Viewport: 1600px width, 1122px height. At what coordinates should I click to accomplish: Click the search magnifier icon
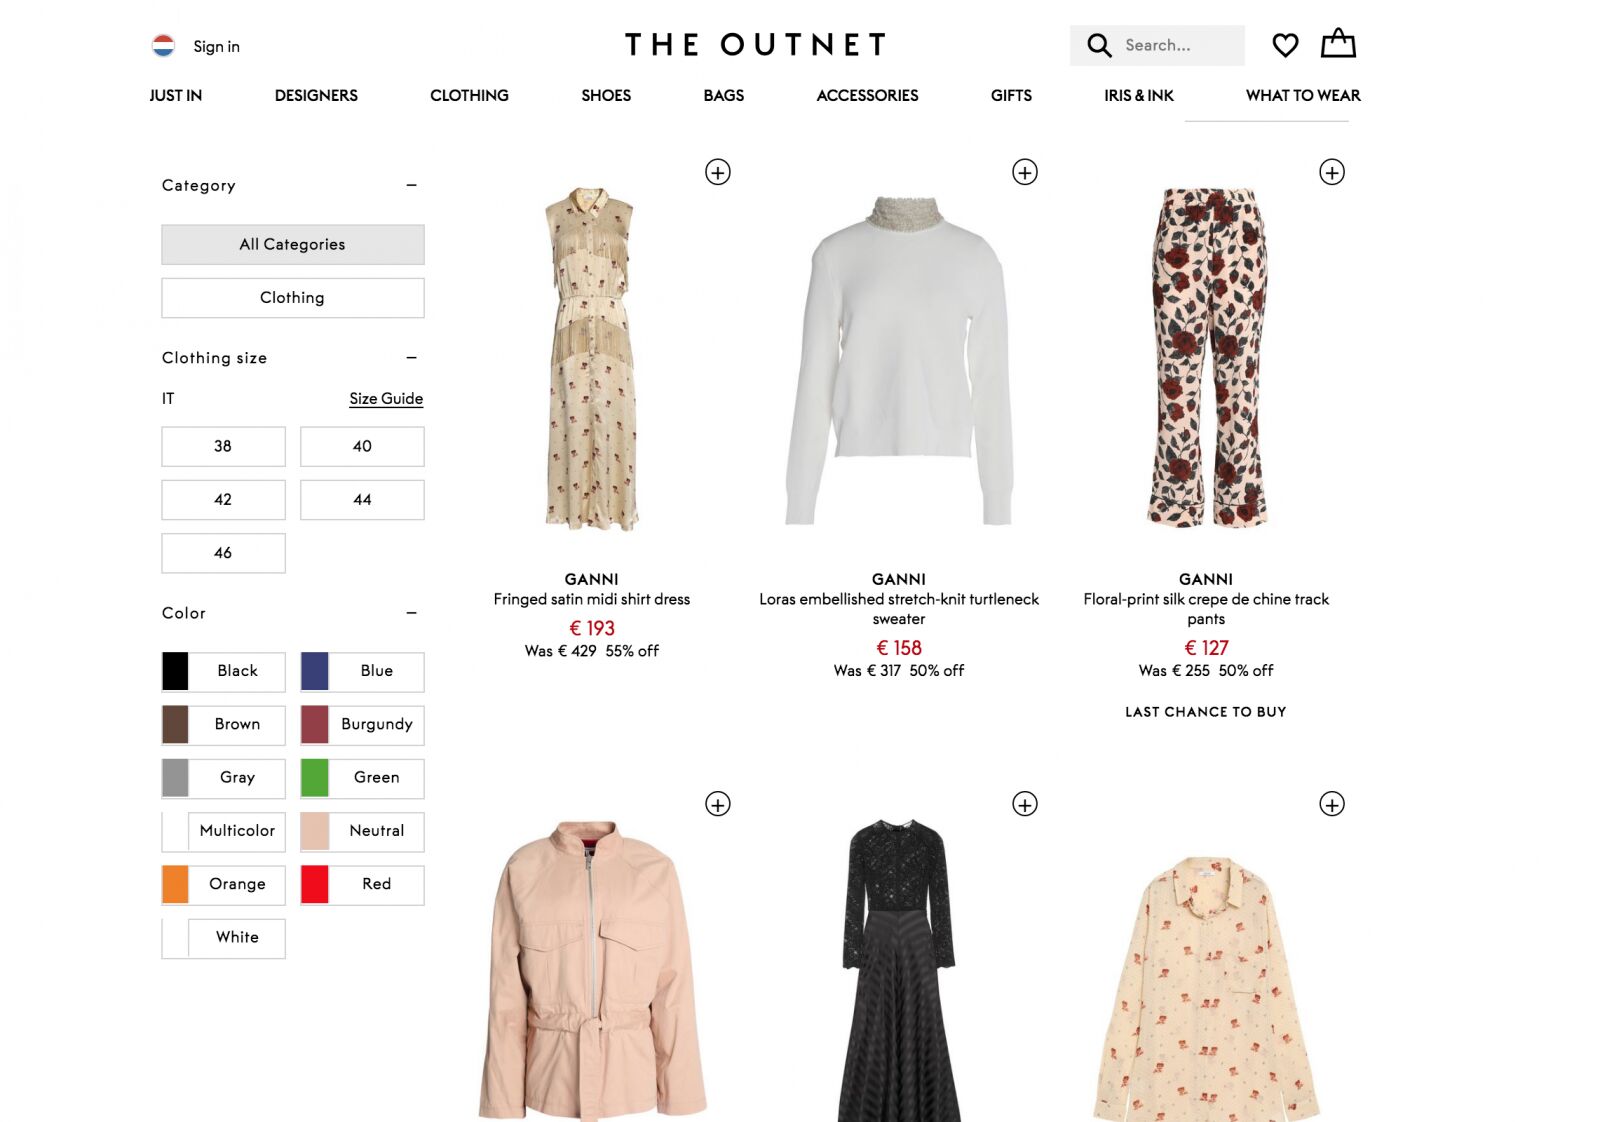1099,45
